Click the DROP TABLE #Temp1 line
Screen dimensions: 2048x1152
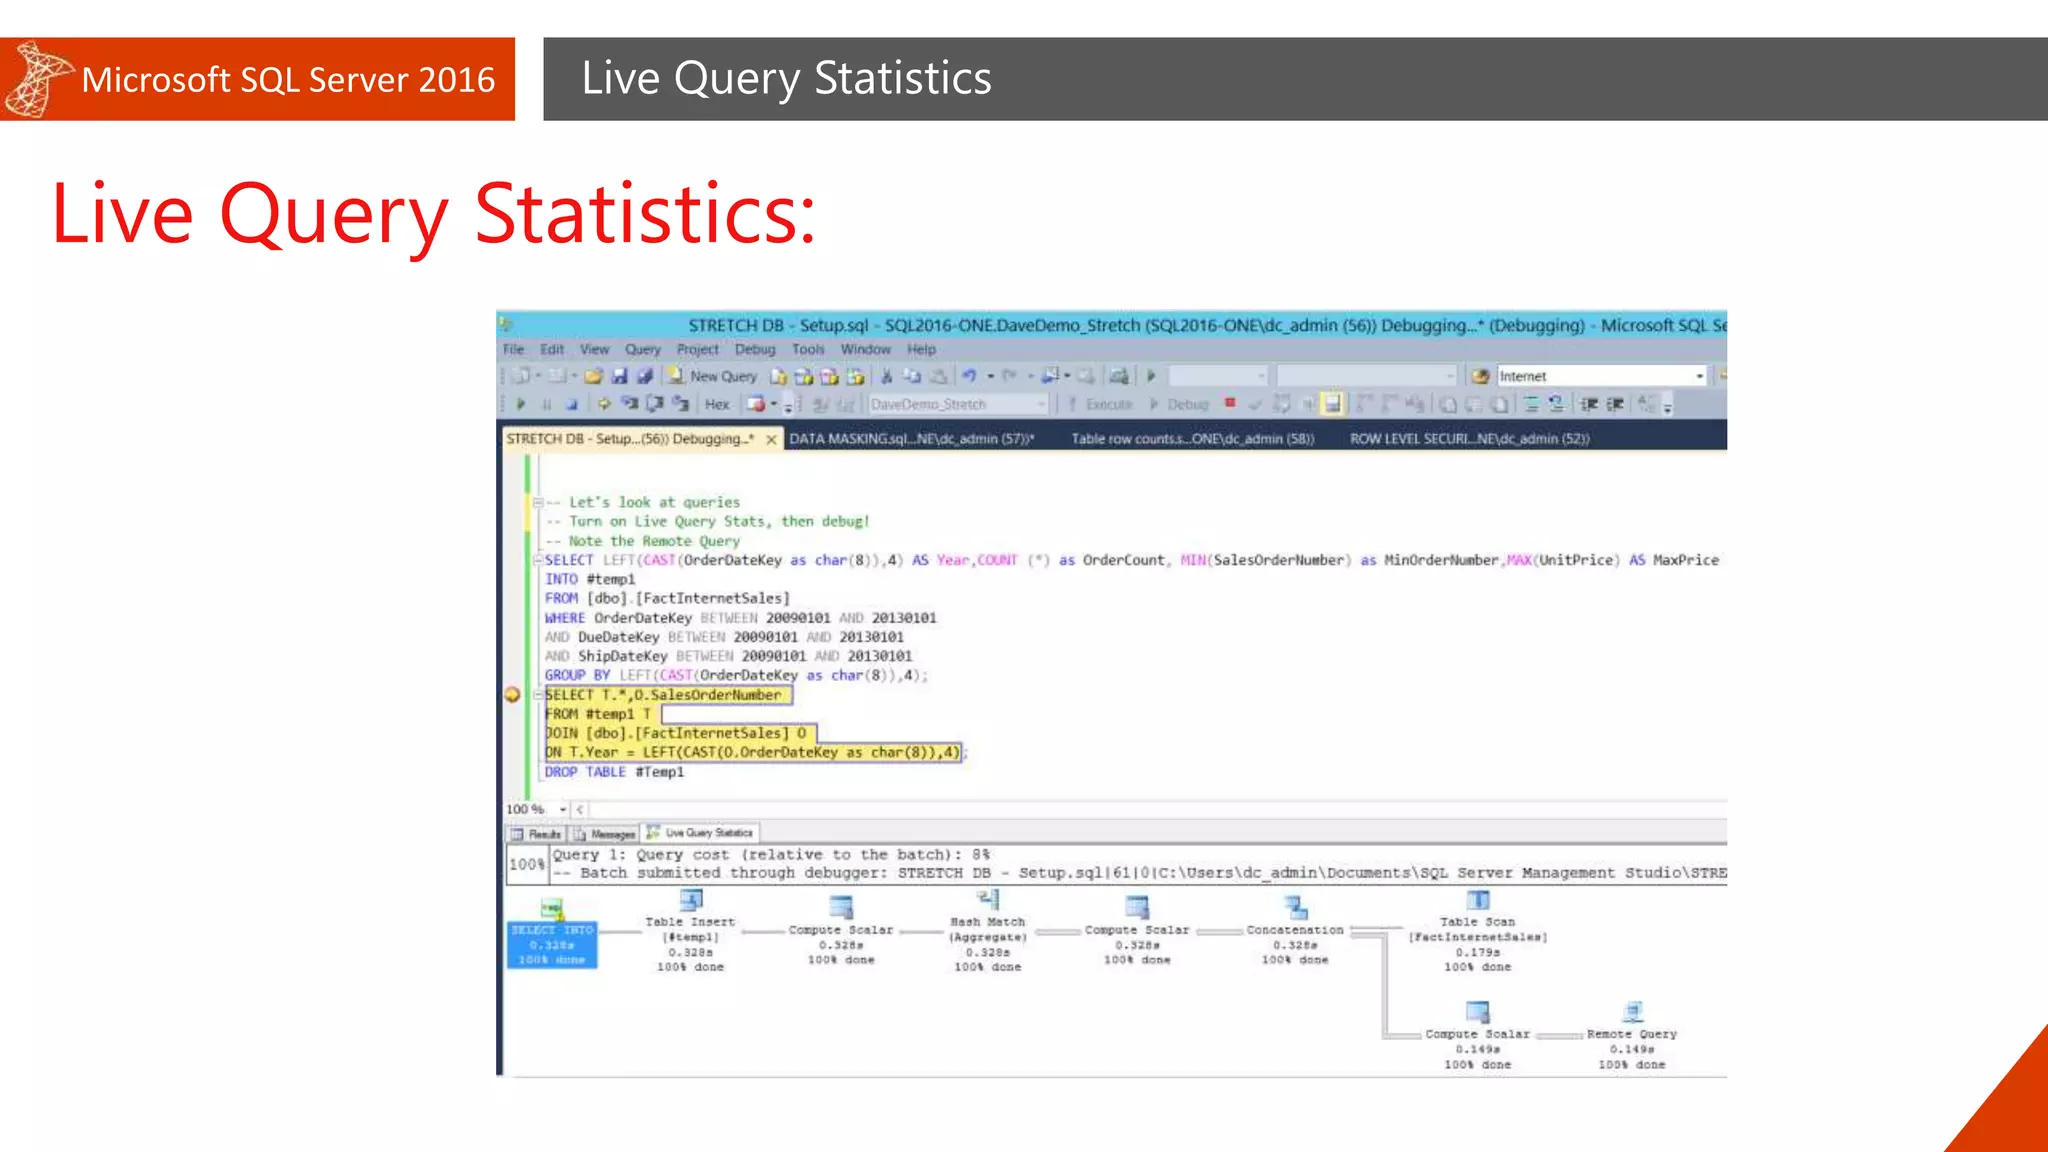[x=614, y=772]
